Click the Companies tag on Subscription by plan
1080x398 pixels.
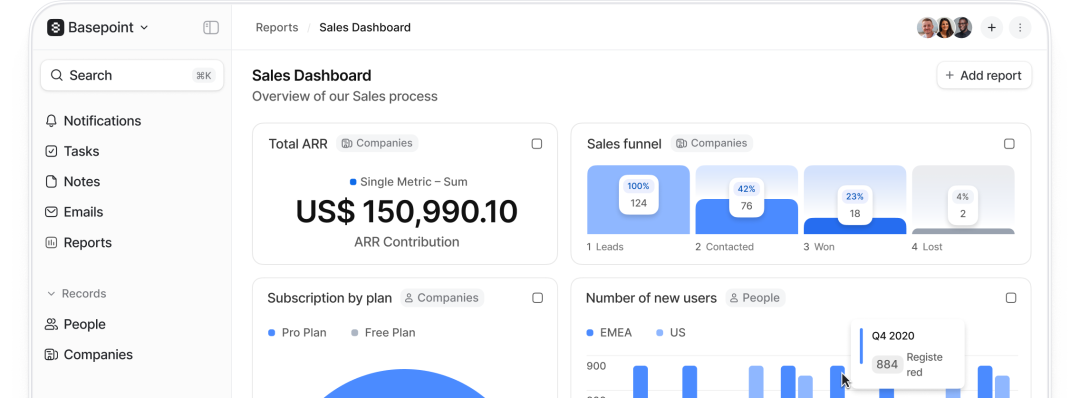pyautogui.click(x=442, y=298)
